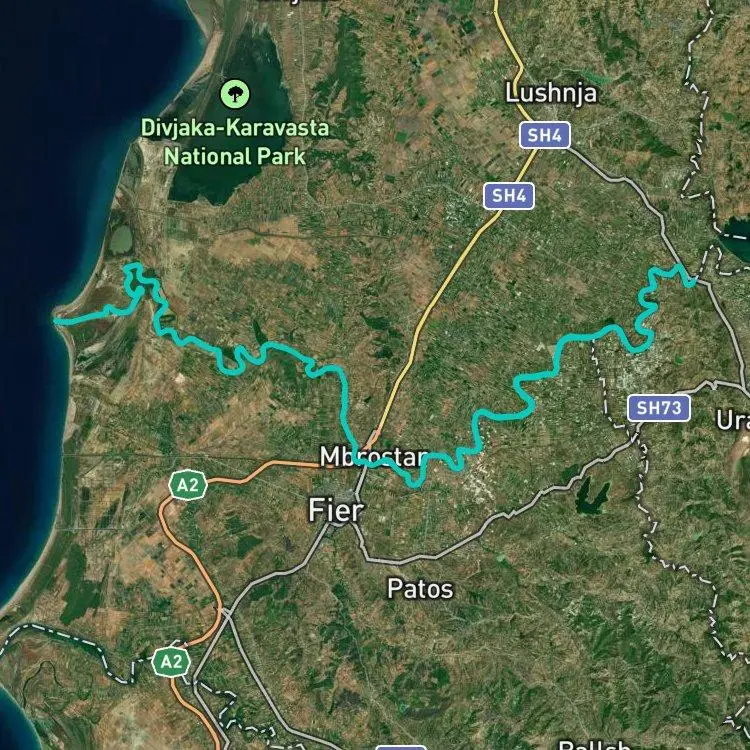Click the Divjaka-Karavasta National Park tree icon

(x=235, y=94)
